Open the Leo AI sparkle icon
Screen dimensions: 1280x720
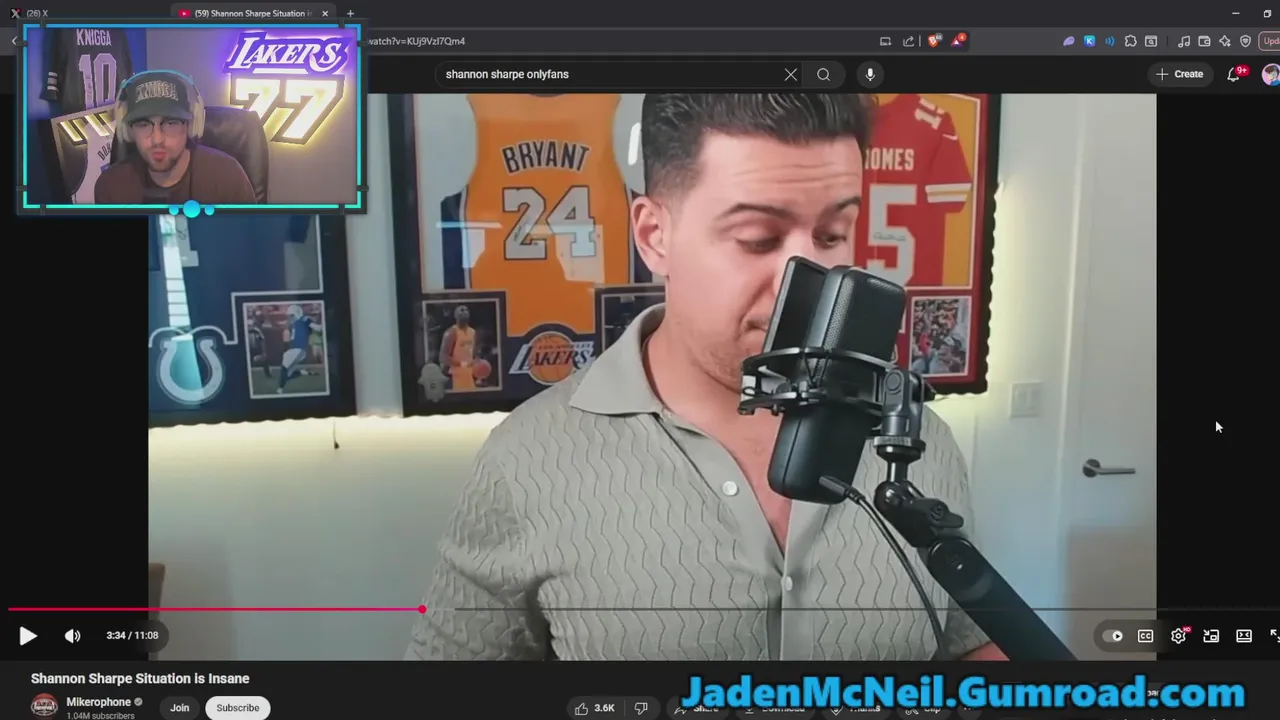click(1225, 41)
